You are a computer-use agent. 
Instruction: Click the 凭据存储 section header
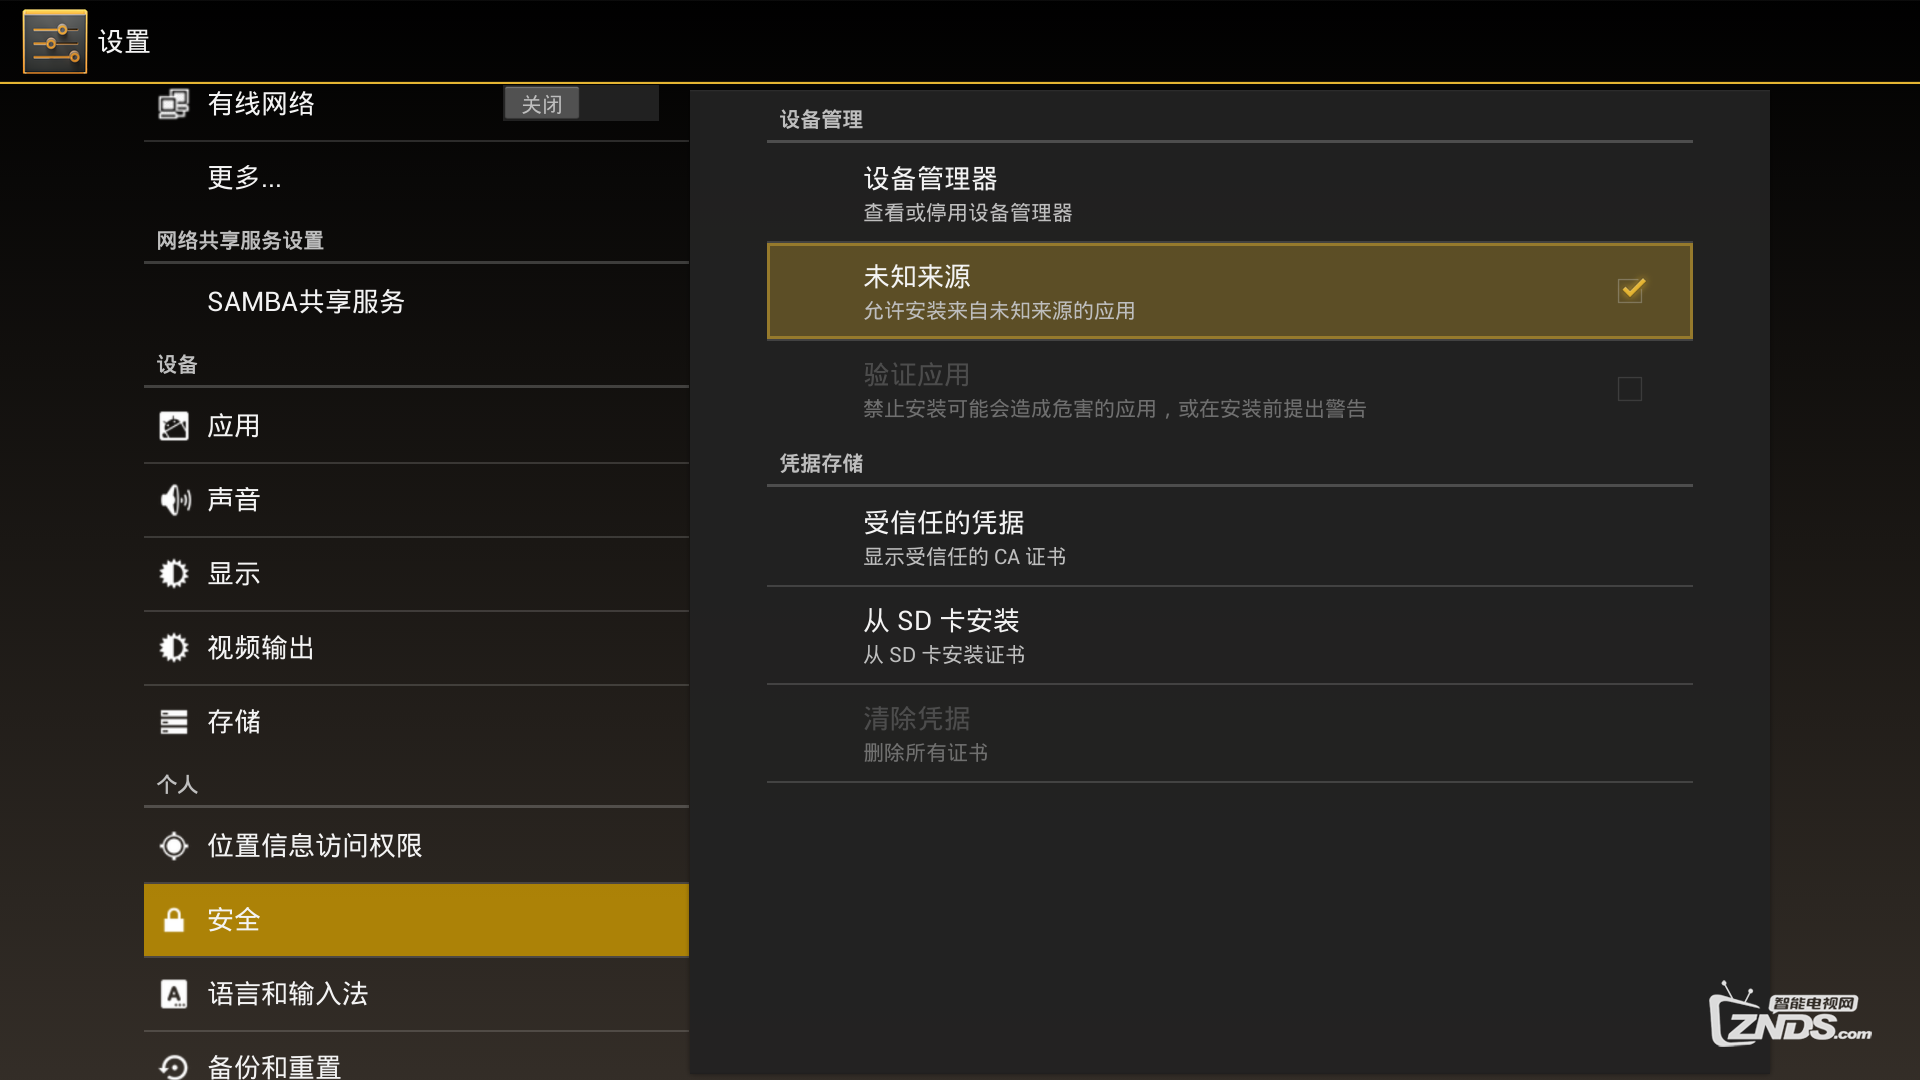click(821, 464)
